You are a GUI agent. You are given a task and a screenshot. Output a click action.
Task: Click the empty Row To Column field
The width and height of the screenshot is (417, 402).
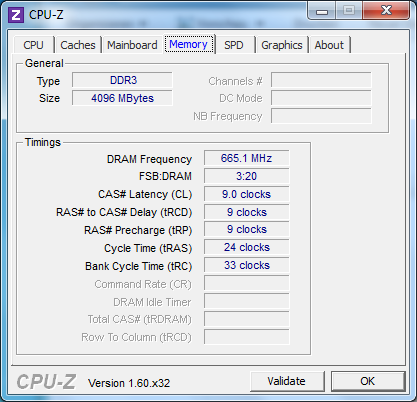pyautogui.click(x=247, y=337)
